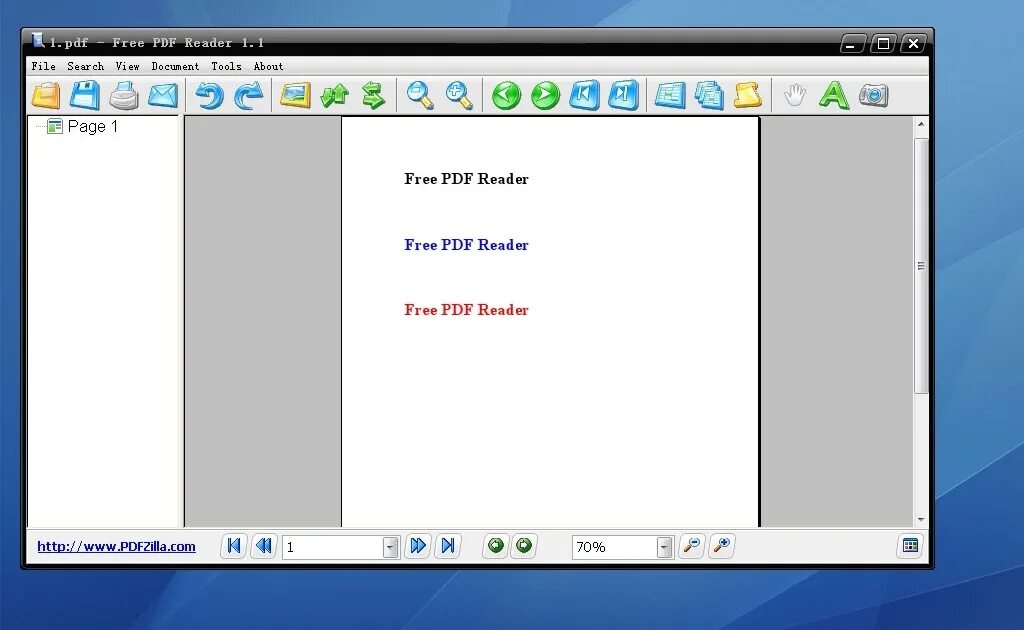1024x630 pixels.
Task: Click red 'Free PDF Reader' text in document
Action: point(466,310)
